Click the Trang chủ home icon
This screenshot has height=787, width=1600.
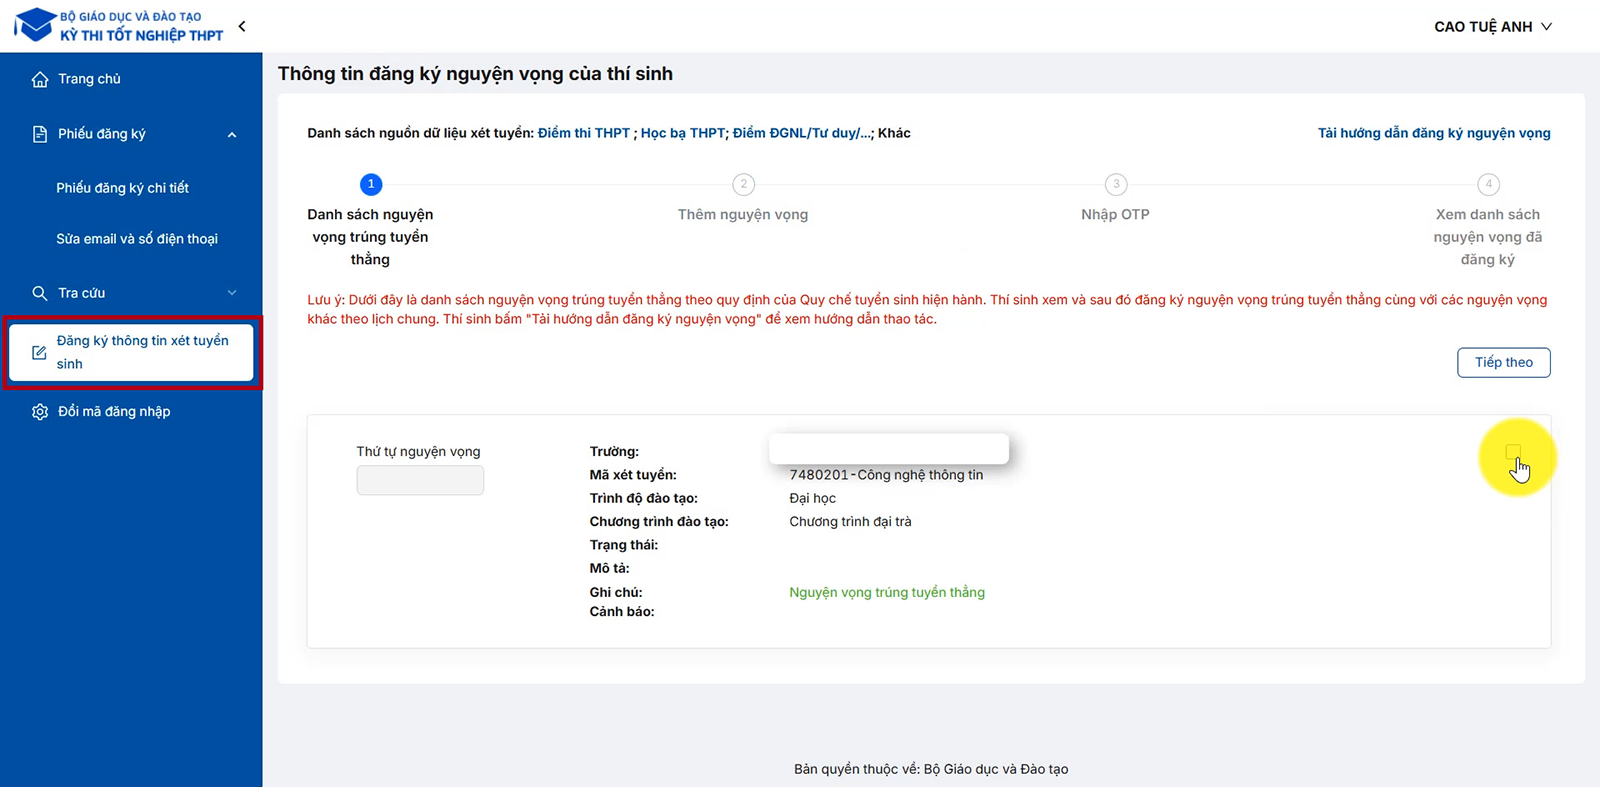(x=40, y=79)
